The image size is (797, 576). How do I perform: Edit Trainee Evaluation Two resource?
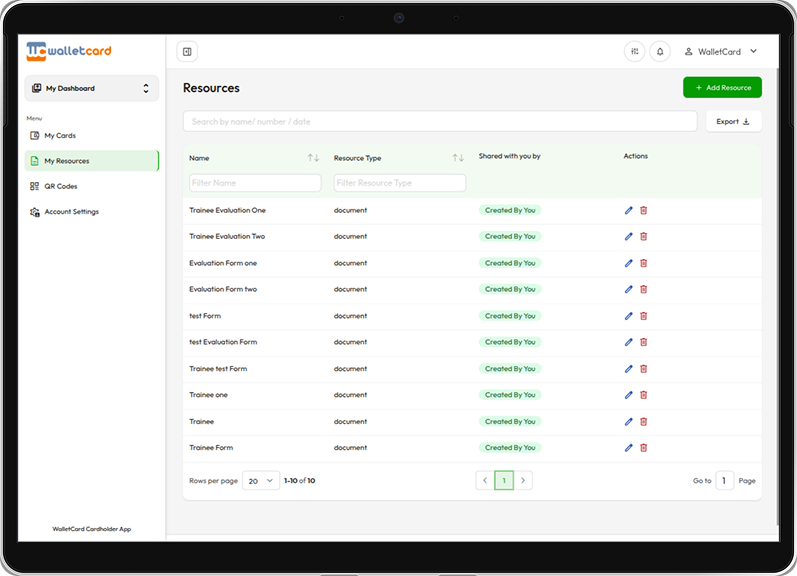629,236
